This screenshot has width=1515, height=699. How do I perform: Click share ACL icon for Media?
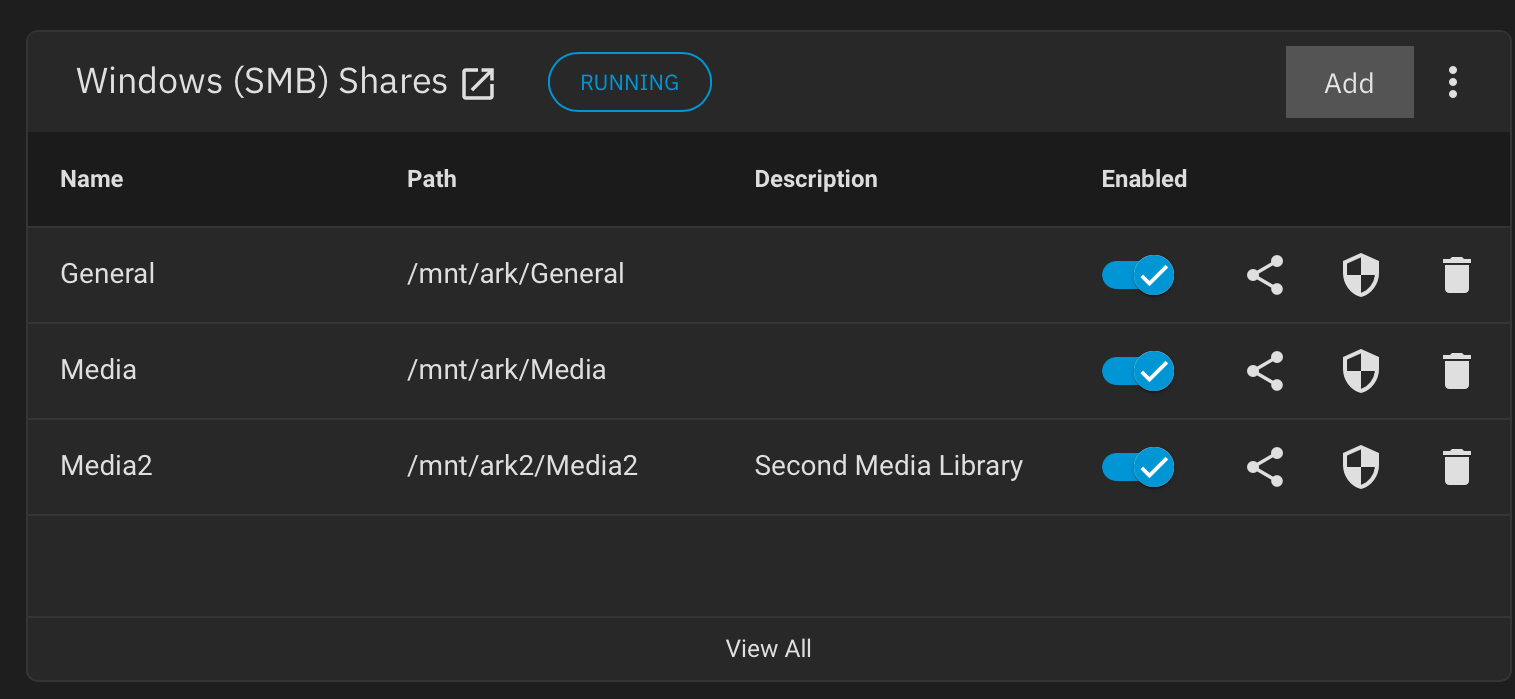click(x=1265, y=371)
